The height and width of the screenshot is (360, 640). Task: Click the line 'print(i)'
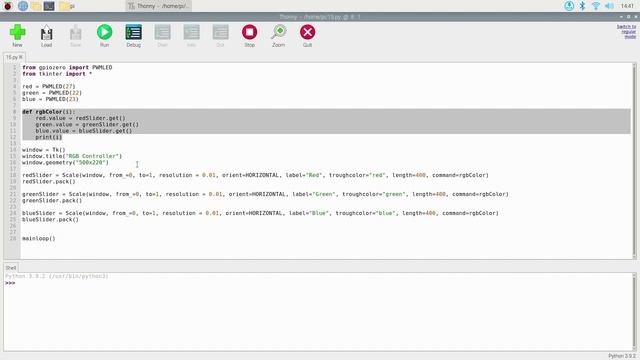pos(49,137)
